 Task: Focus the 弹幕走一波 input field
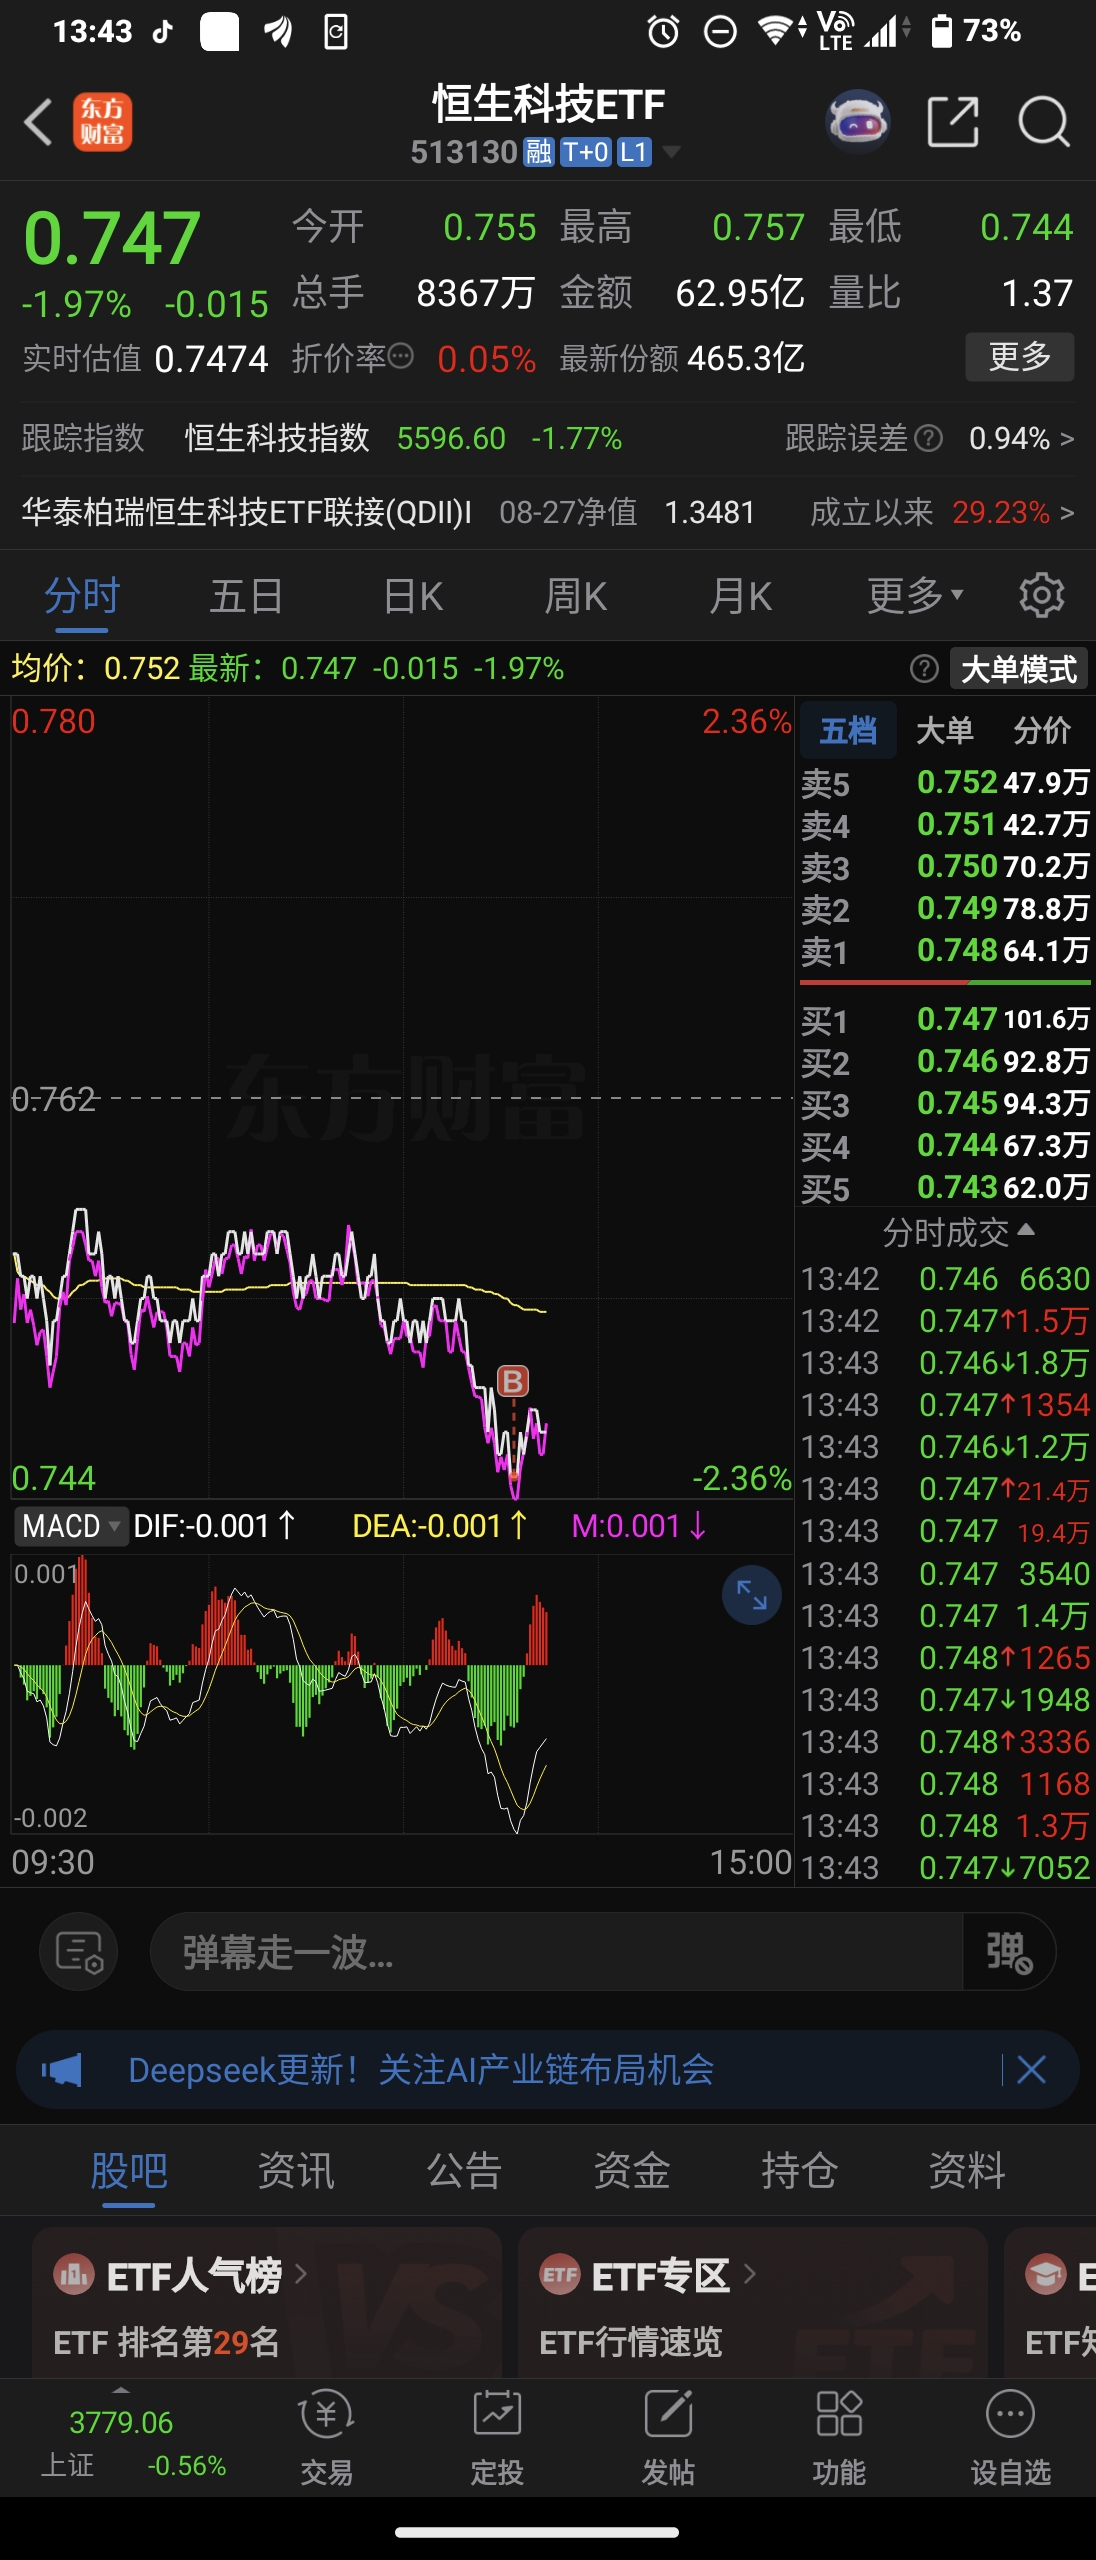(556, 1952)
